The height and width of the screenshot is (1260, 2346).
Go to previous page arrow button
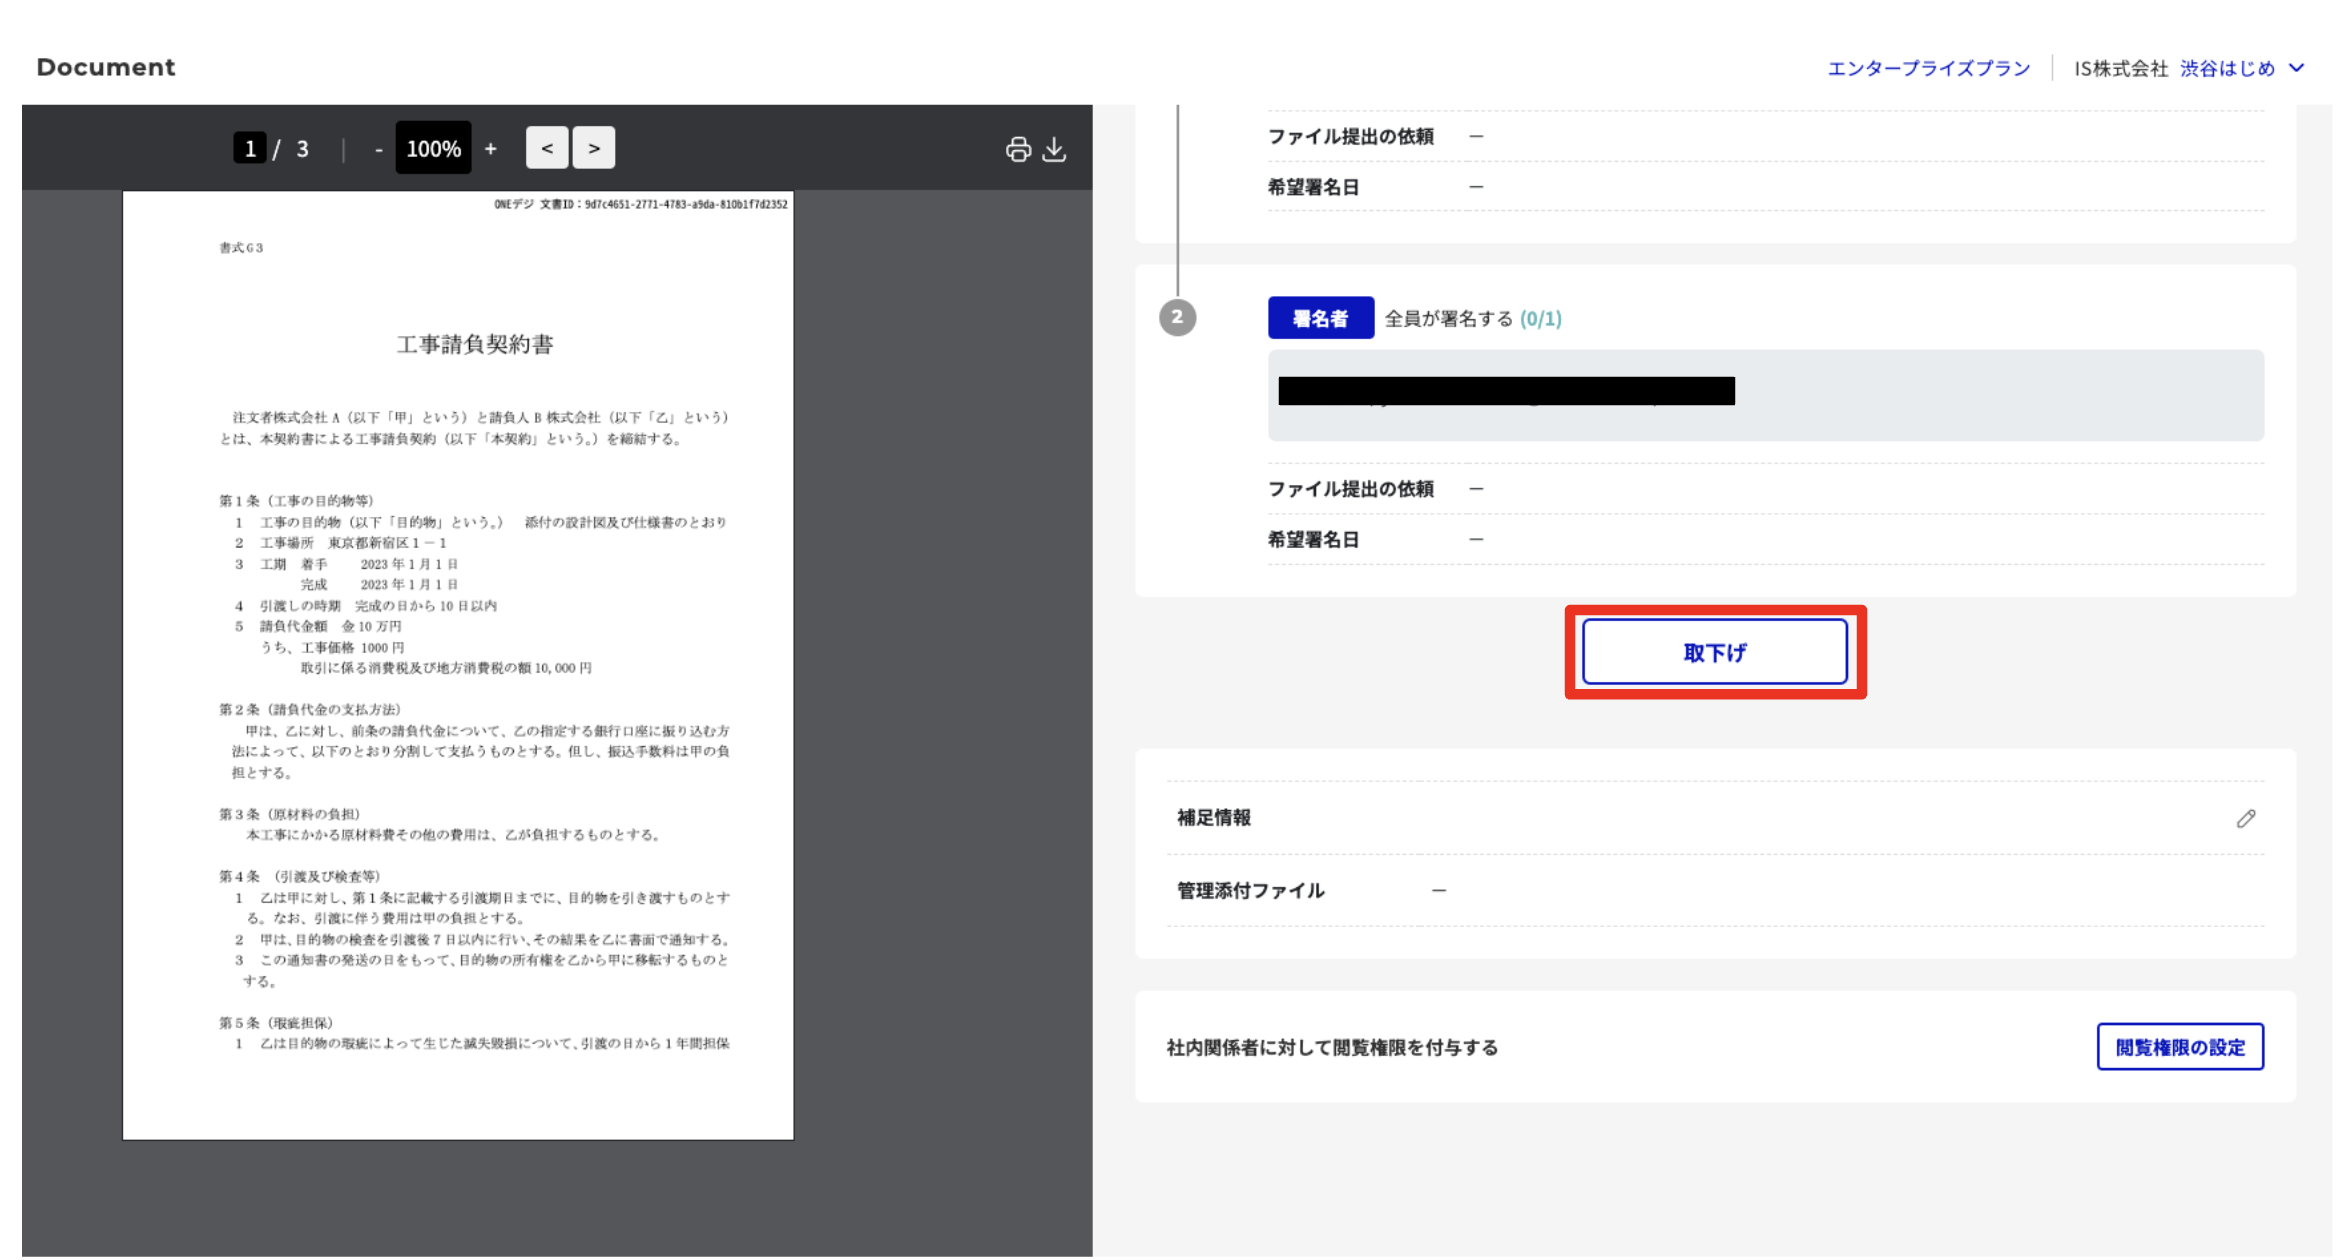coord(546,148)
